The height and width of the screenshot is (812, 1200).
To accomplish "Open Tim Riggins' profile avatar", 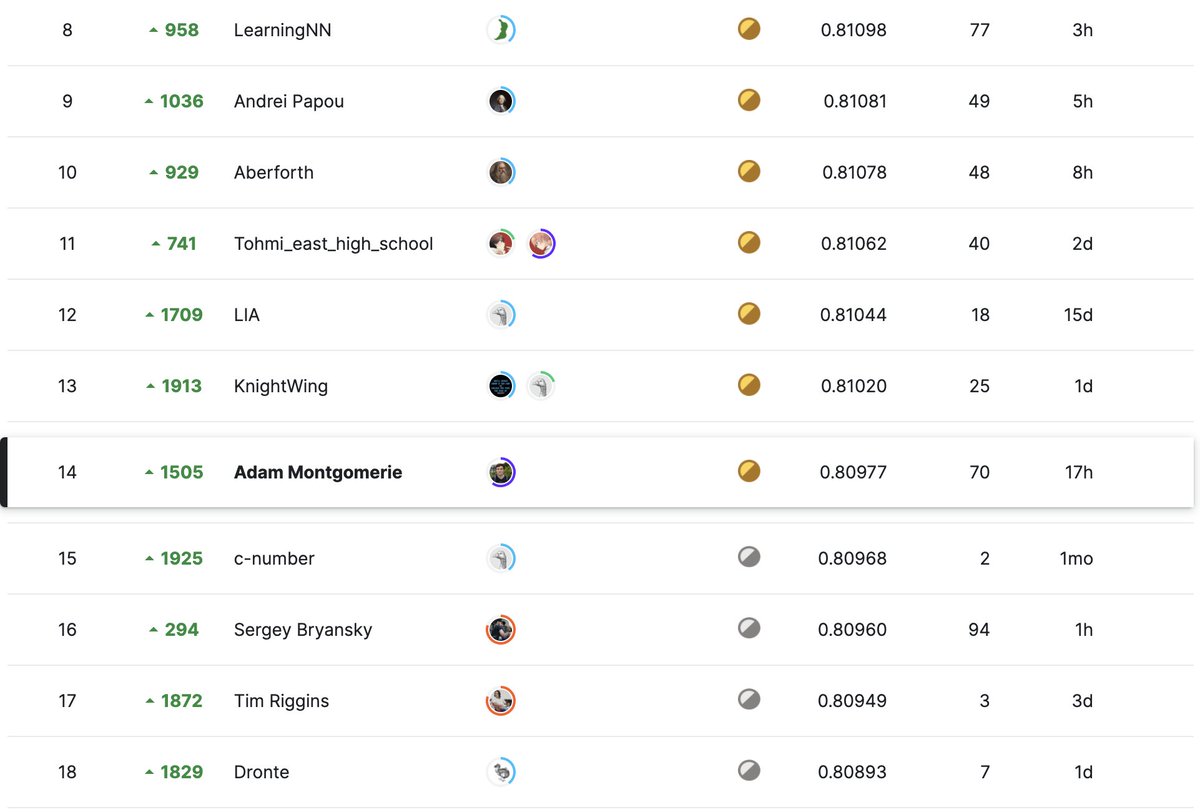I will point(501,701).
